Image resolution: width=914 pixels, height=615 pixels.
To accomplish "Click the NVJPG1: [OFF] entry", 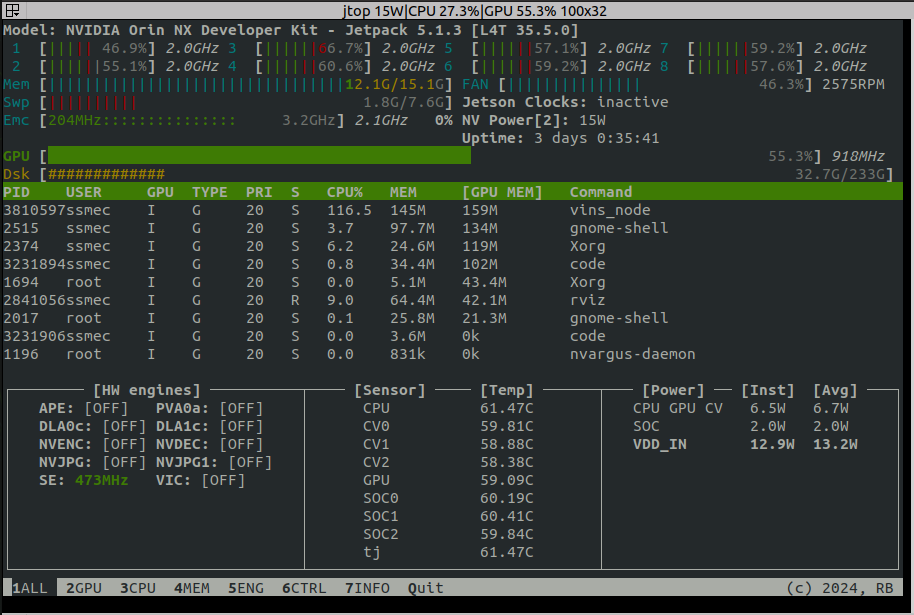I will click(213, 462).
